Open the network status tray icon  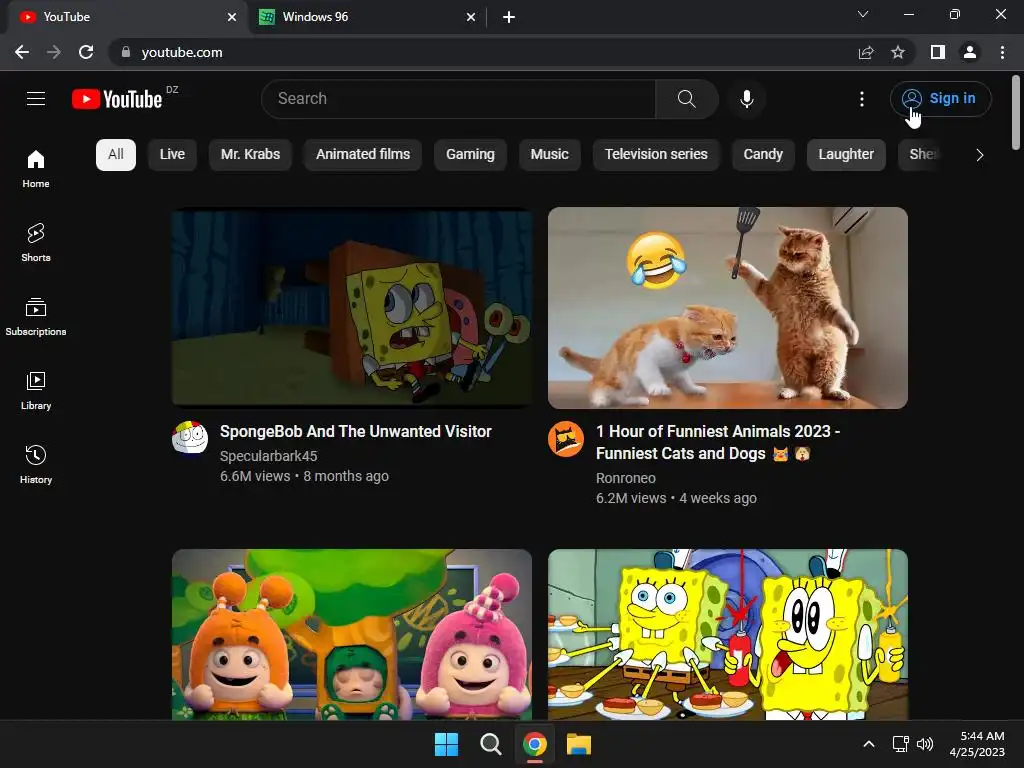point(901,744)
